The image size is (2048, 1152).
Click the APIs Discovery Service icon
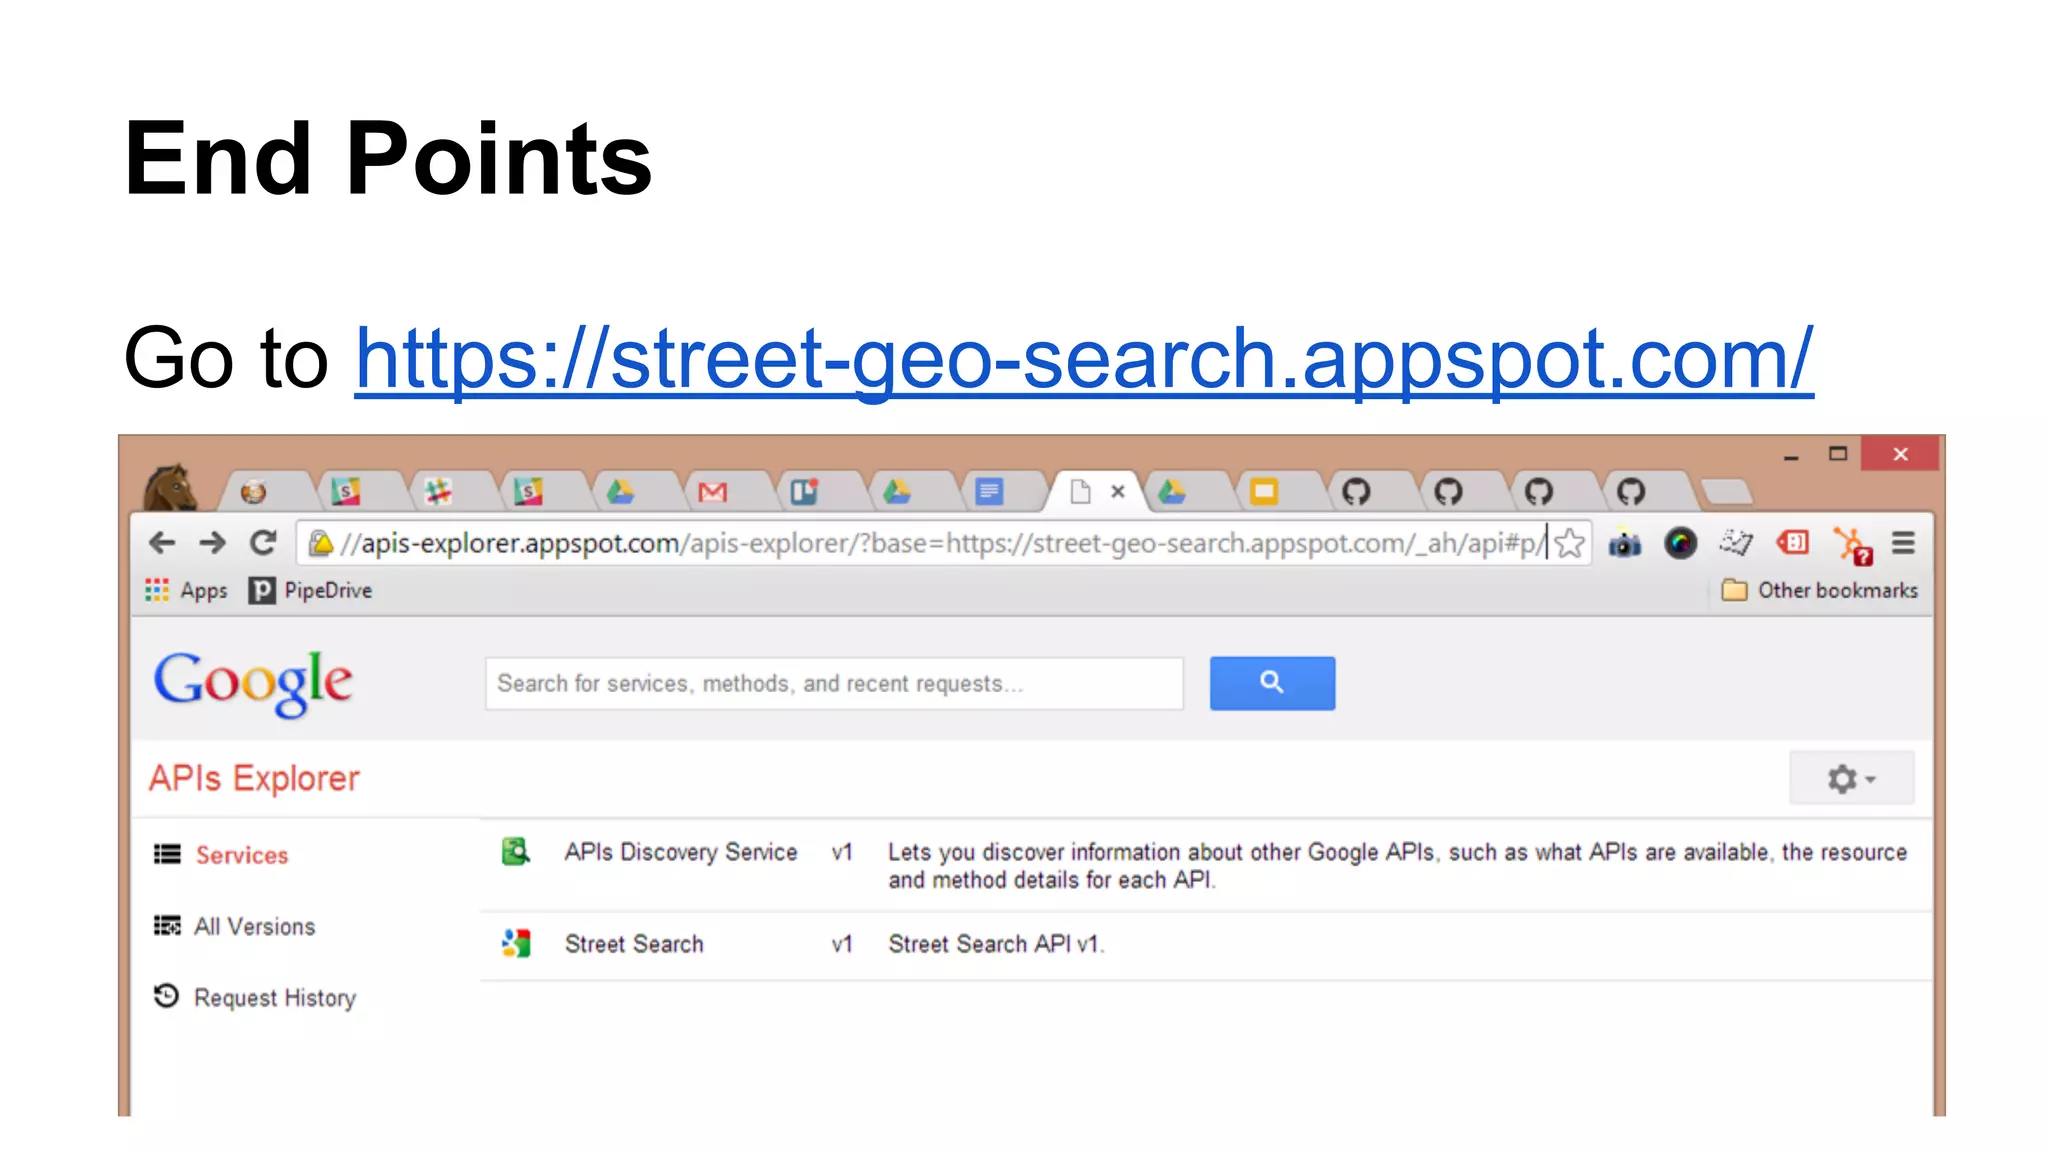[516, 852]
